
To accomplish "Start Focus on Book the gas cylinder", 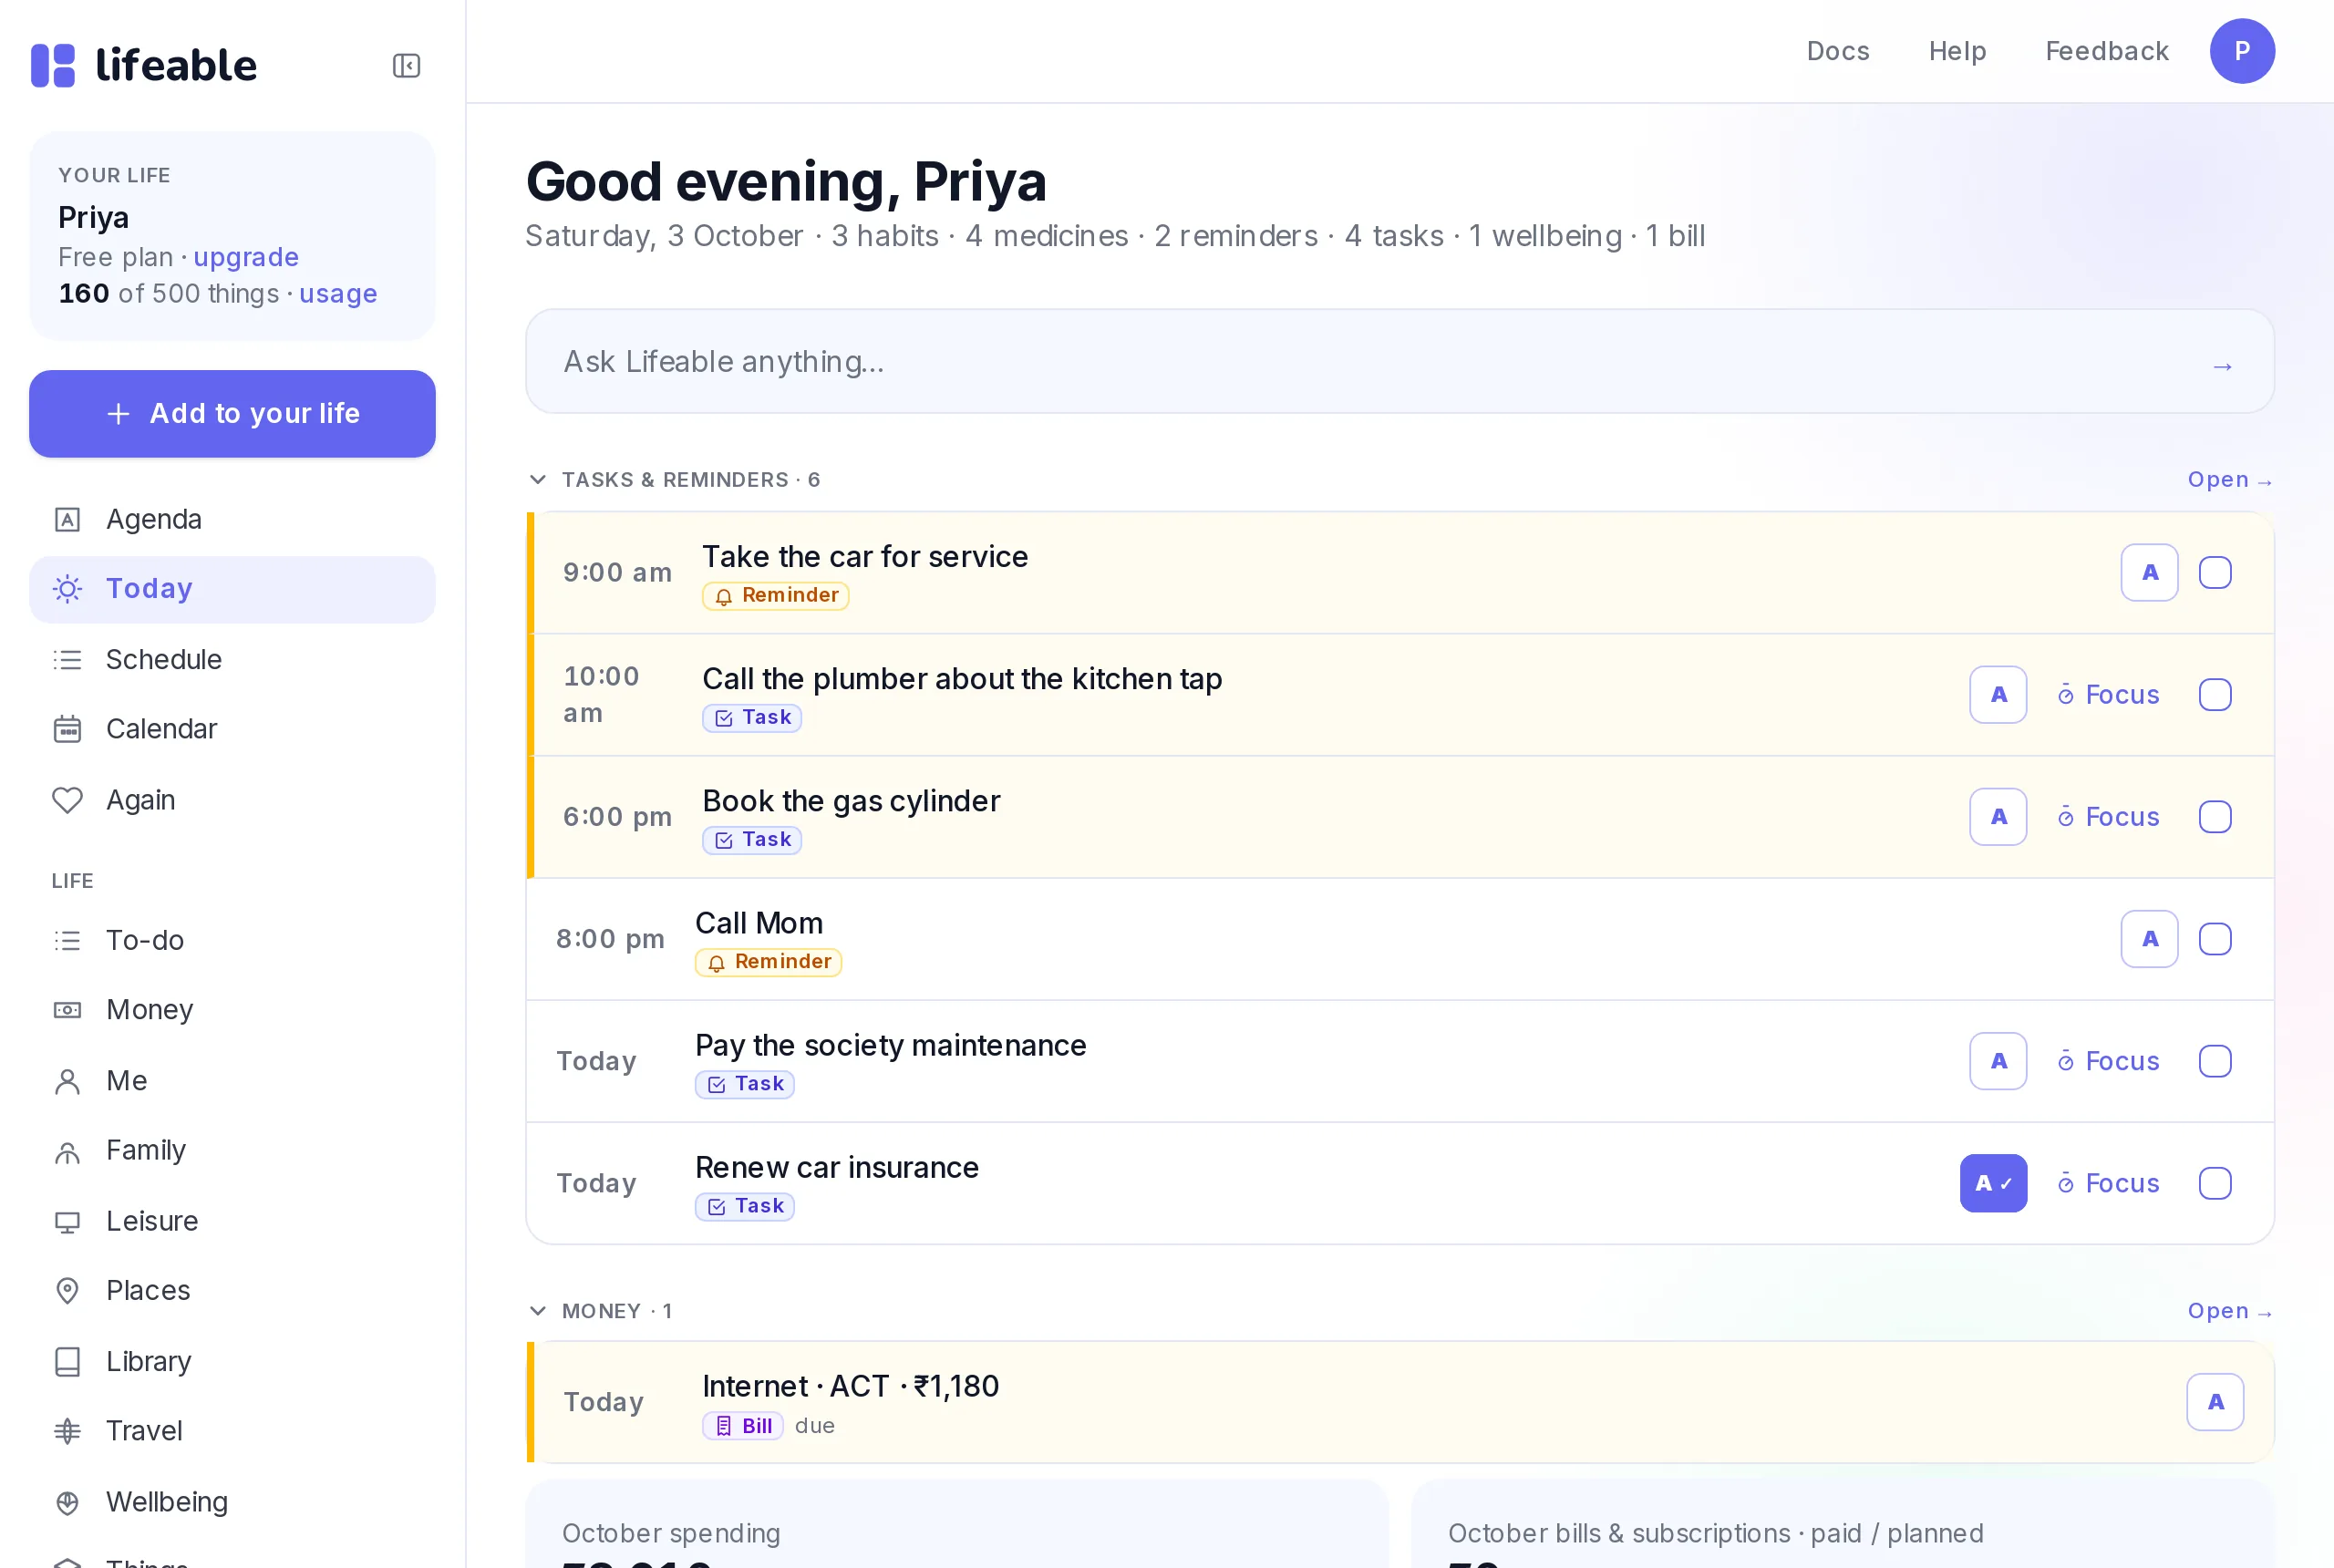I will pos(2108,817).
